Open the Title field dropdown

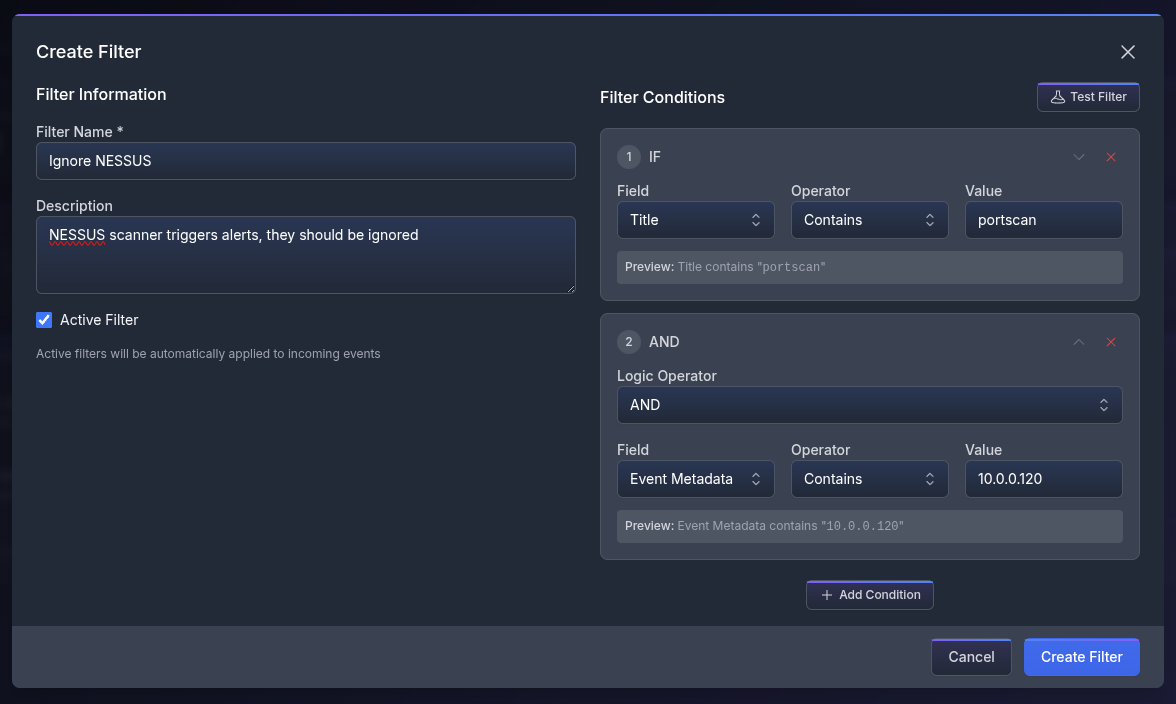pyautogui.click(x=695, y=220)
